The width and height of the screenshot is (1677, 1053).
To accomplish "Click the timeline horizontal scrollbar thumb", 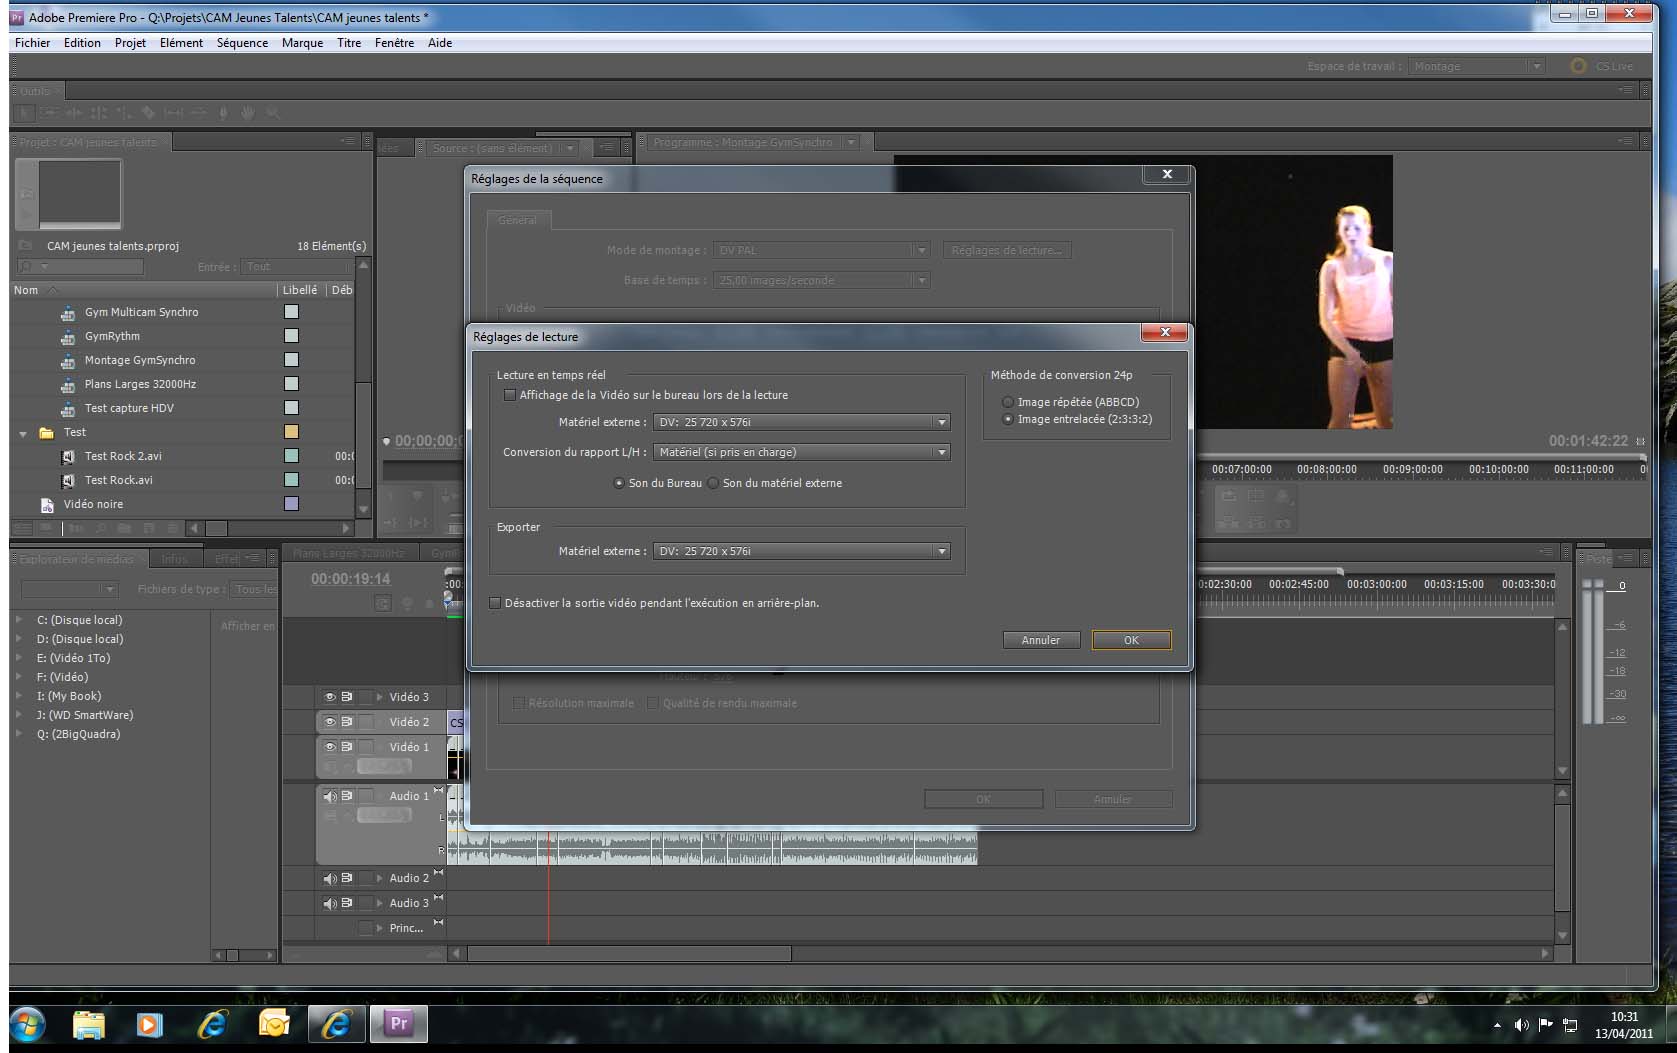I will point(629,954).
